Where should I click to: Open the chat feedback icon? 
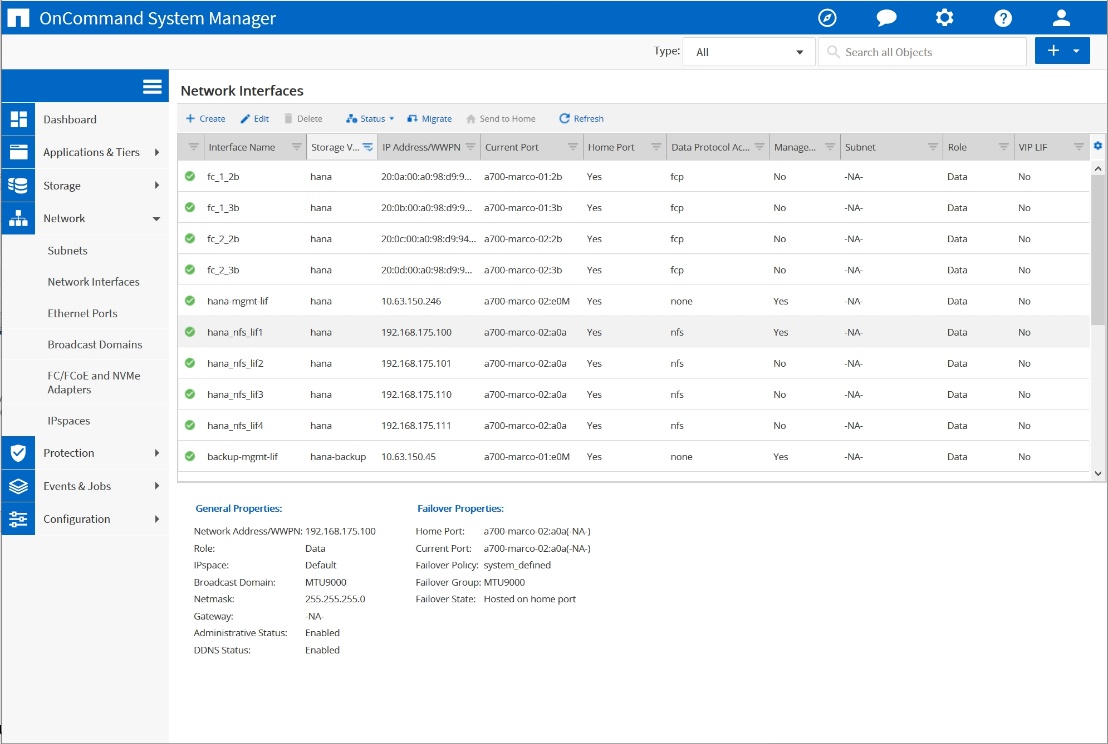tap(885, 18)
